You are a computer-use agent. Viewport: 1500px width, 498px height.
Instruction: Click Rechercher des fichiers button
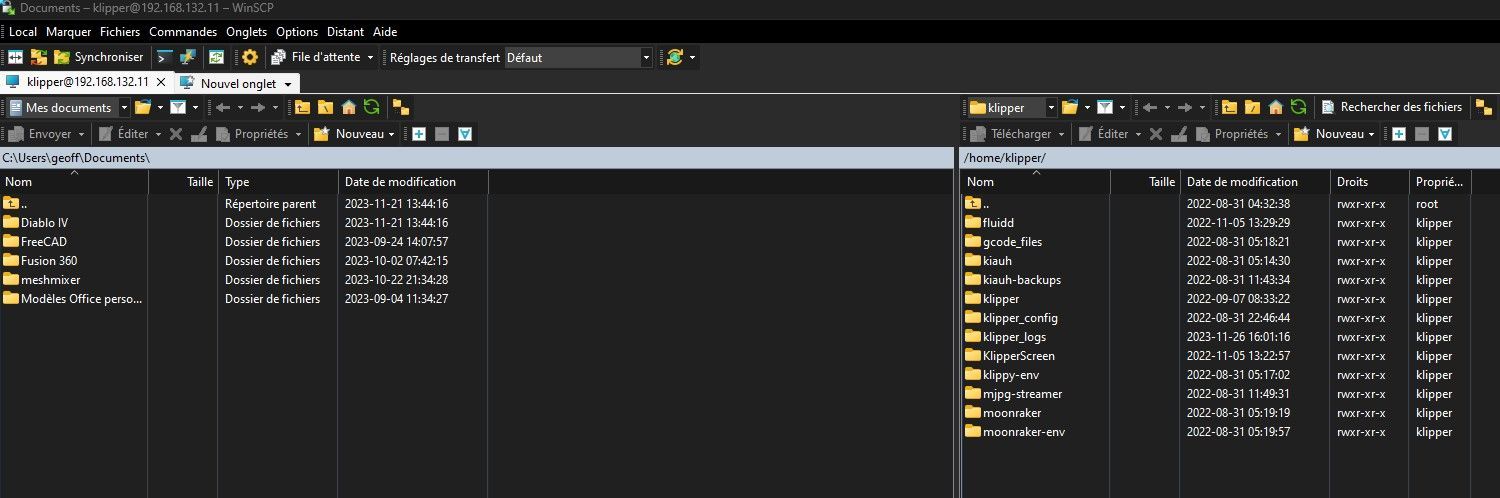[1392, 107]
